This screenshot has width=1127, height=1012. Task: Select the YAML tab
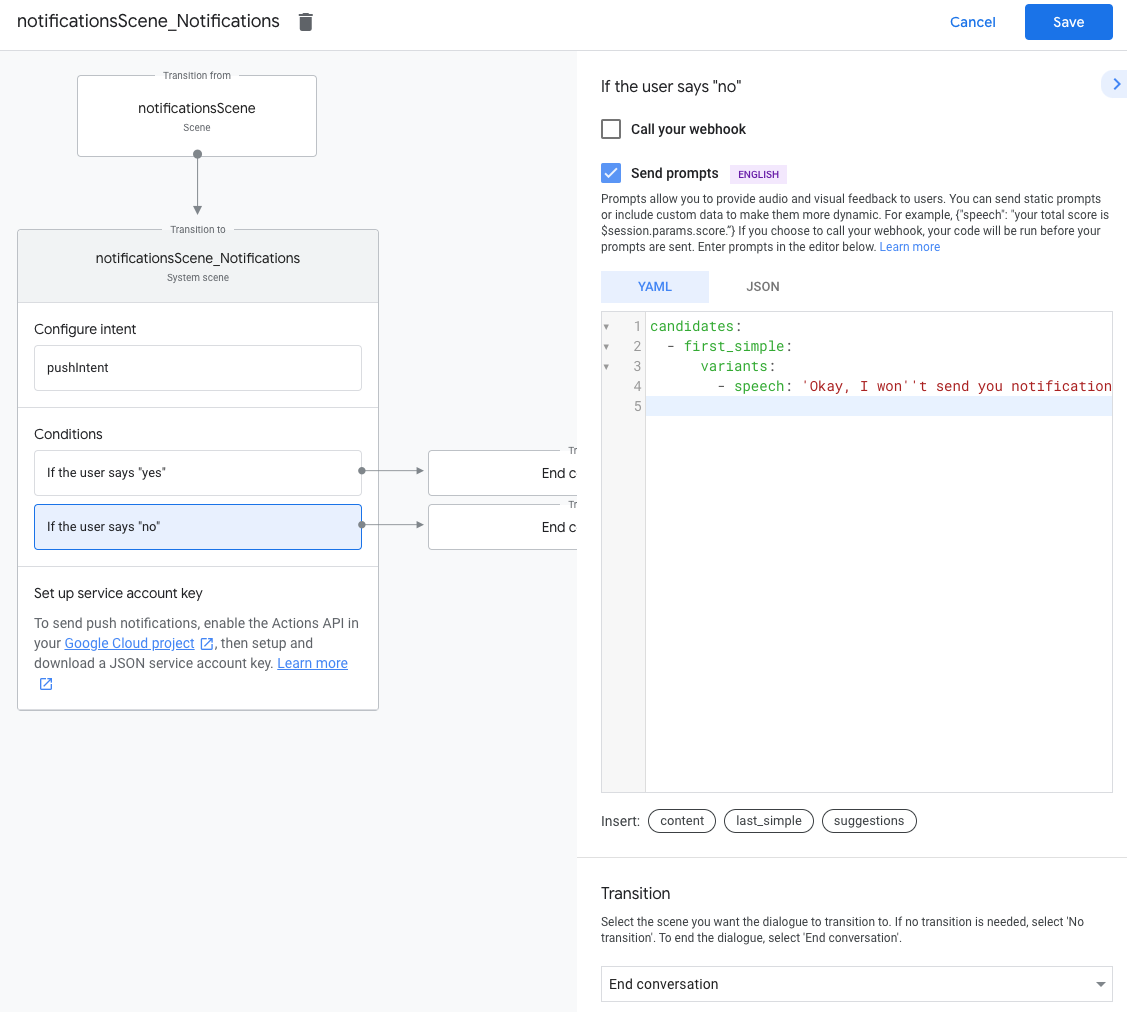click(655, 287)
